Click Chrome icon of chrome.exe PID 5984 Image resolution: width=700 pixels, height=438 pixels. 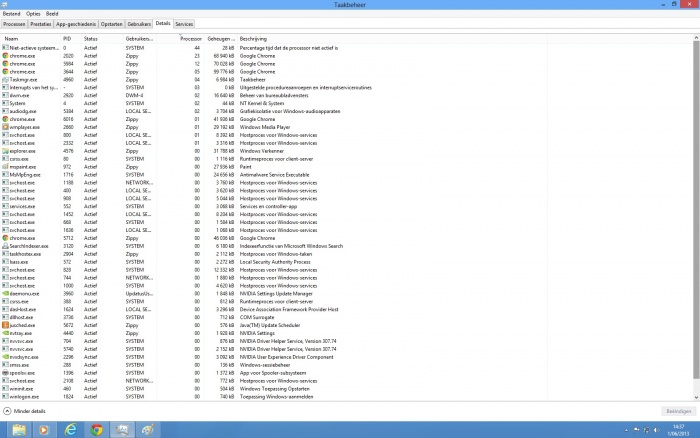tap(5, 64)
